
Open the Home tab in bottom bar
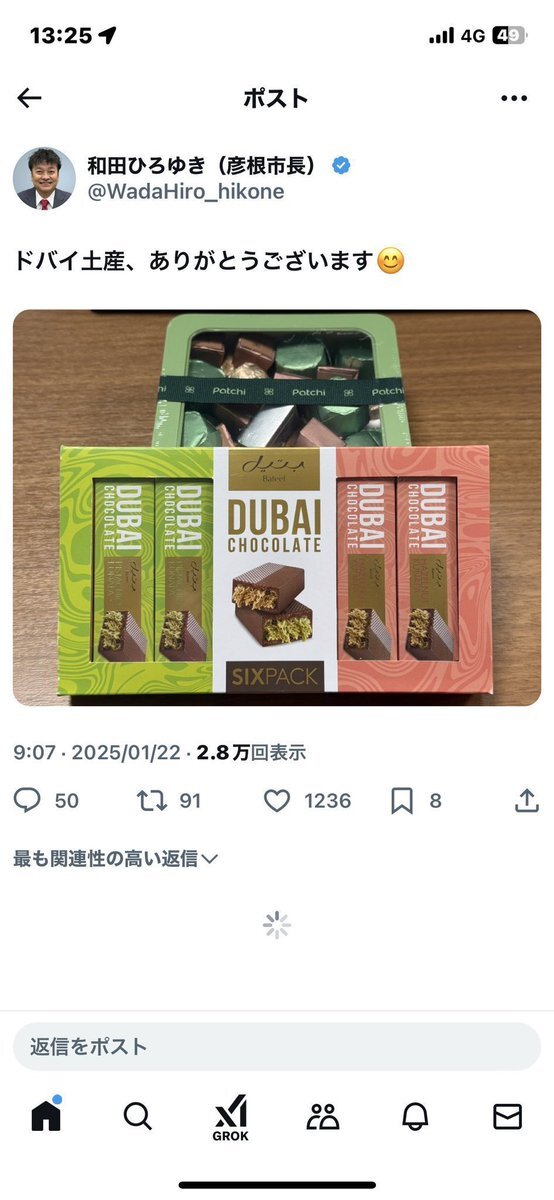(46, 1115)
